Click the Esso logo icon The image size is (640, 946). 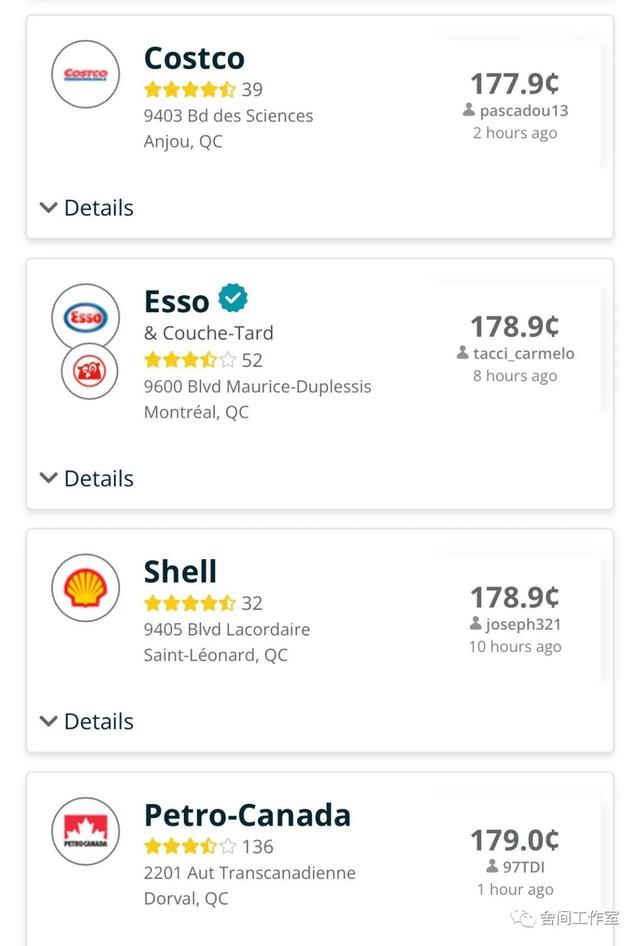click(85, 317)
